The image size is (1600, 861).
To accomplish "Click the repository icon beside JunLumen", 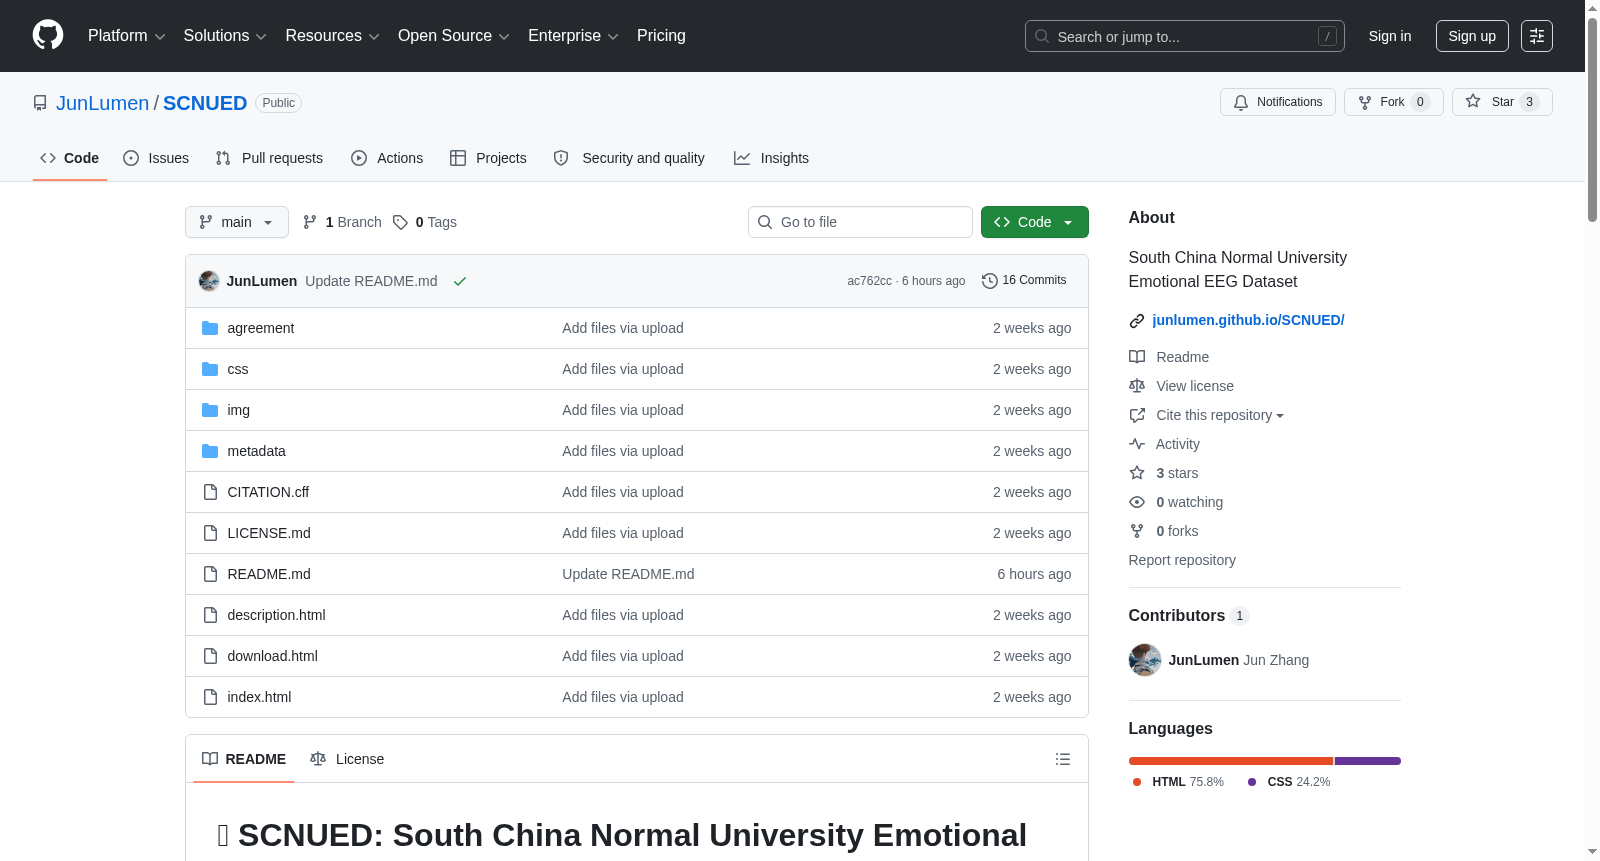I will [40, 103].
